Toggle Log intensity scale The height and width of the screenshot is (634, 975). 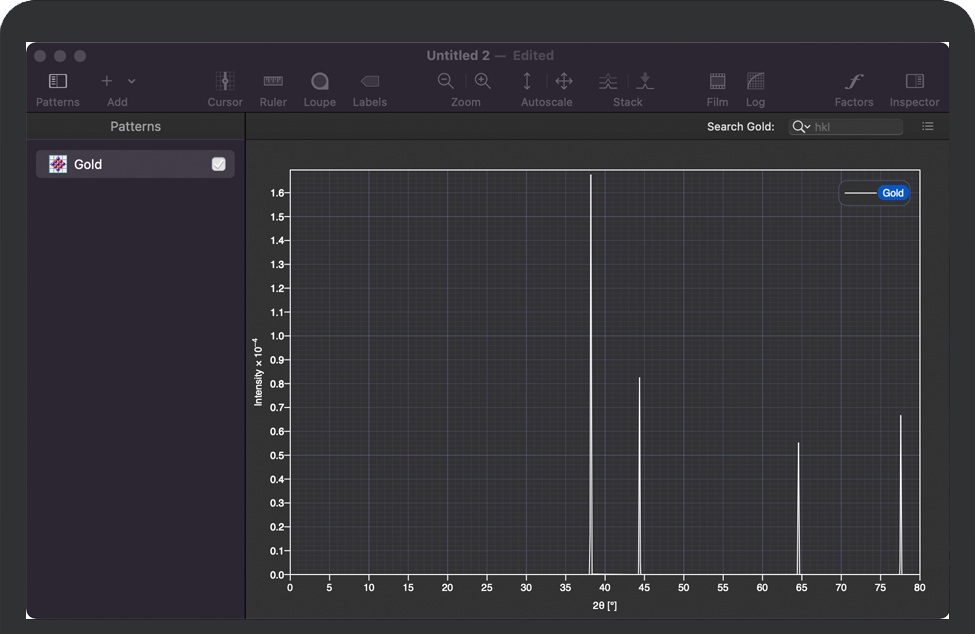coord(755,81)
